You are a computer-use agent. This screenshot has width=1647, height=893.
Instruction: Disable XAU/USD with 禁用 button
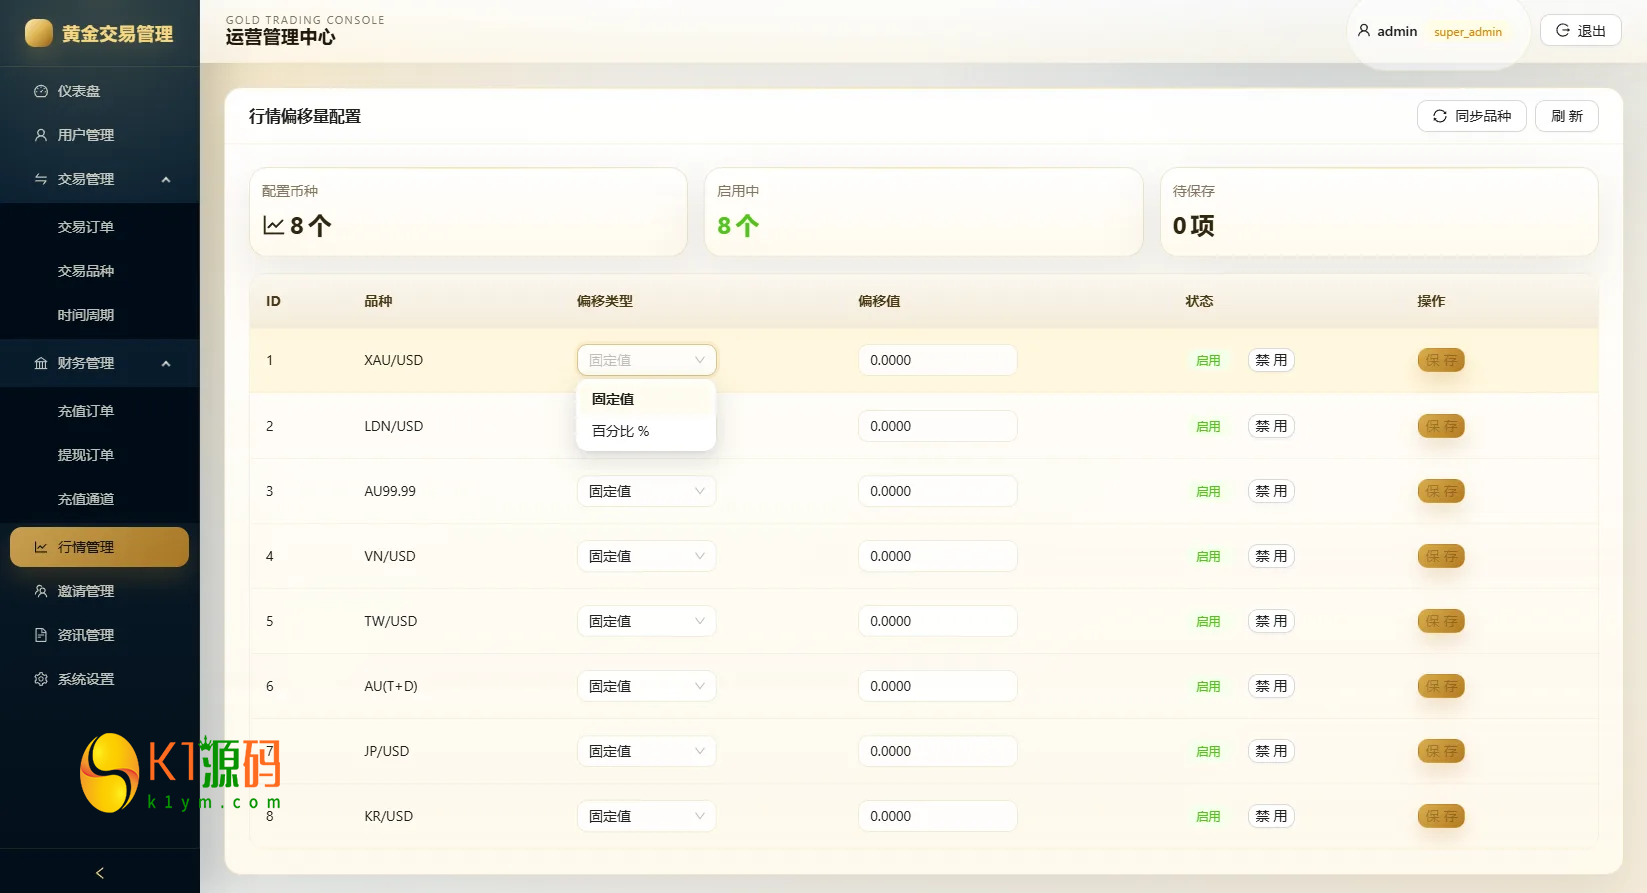(1271, 360)
